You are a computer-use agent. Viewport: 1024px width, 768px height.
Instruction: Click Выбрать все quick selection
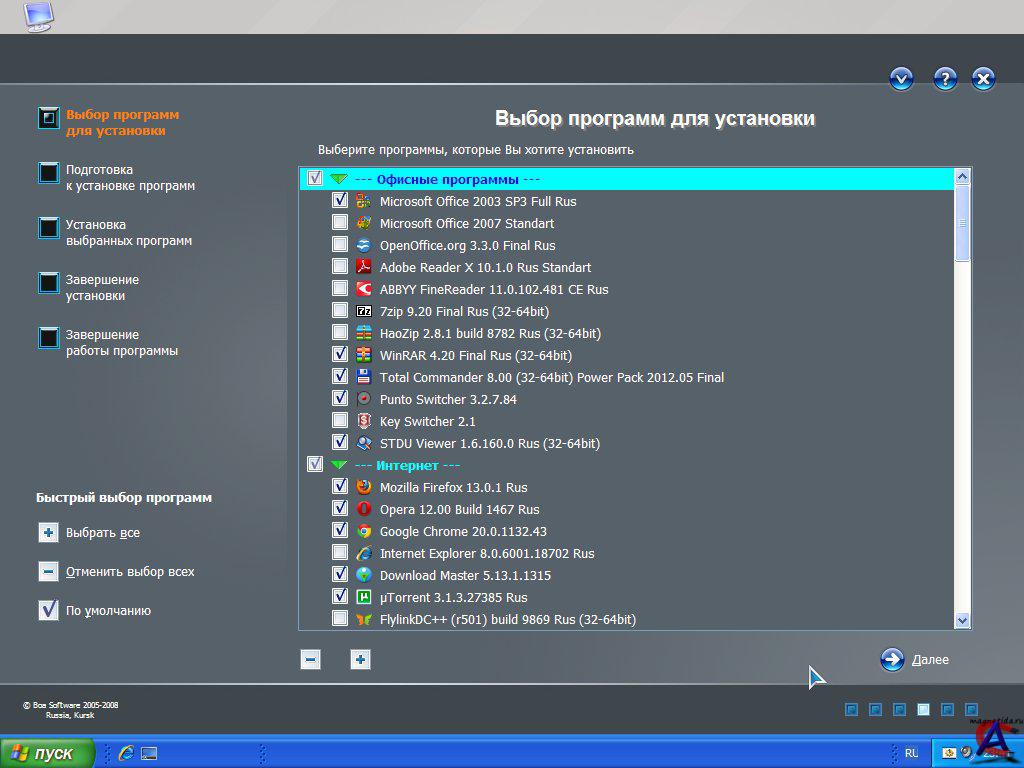pos(102,533)
